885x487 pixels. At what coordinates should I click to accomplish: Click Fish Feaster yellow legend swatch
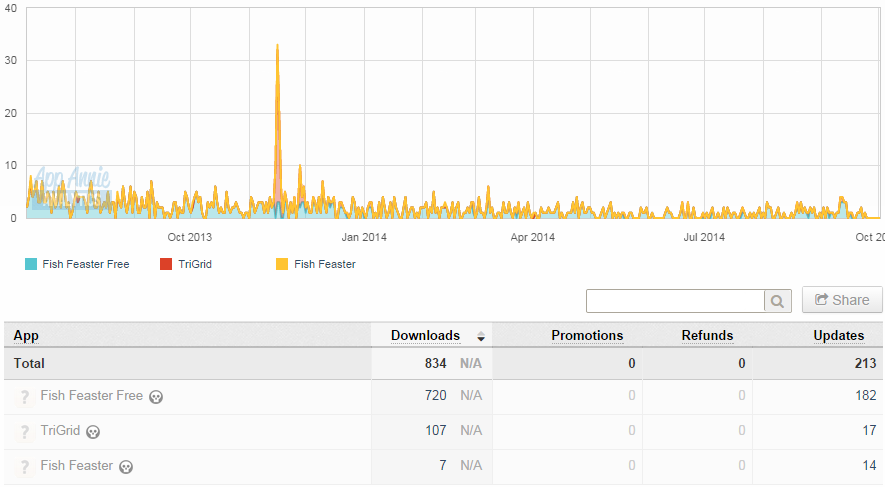[x=282, y=264]
